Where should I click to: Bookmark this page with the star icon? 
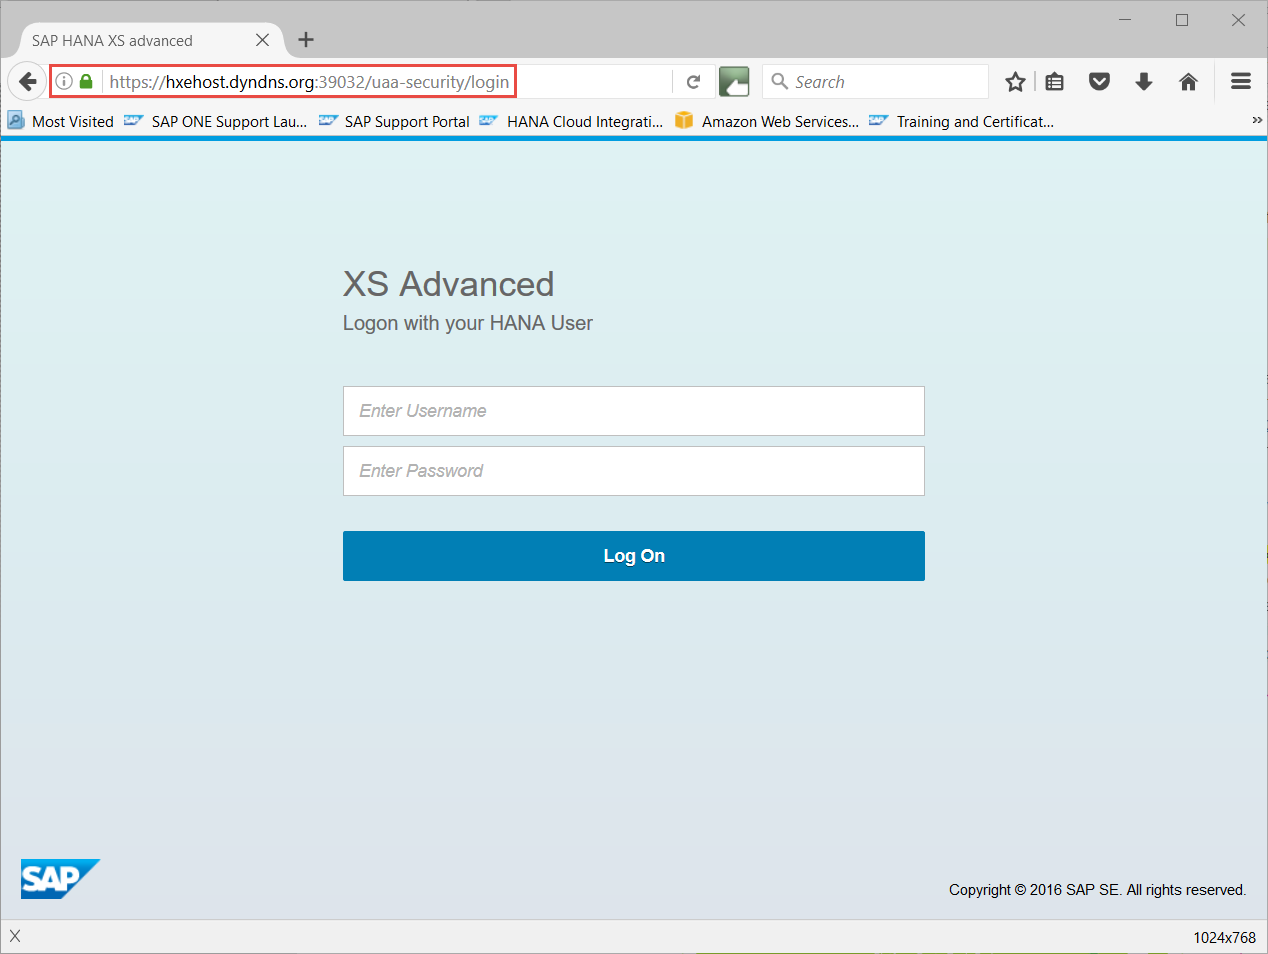[x=1015, y=82]
